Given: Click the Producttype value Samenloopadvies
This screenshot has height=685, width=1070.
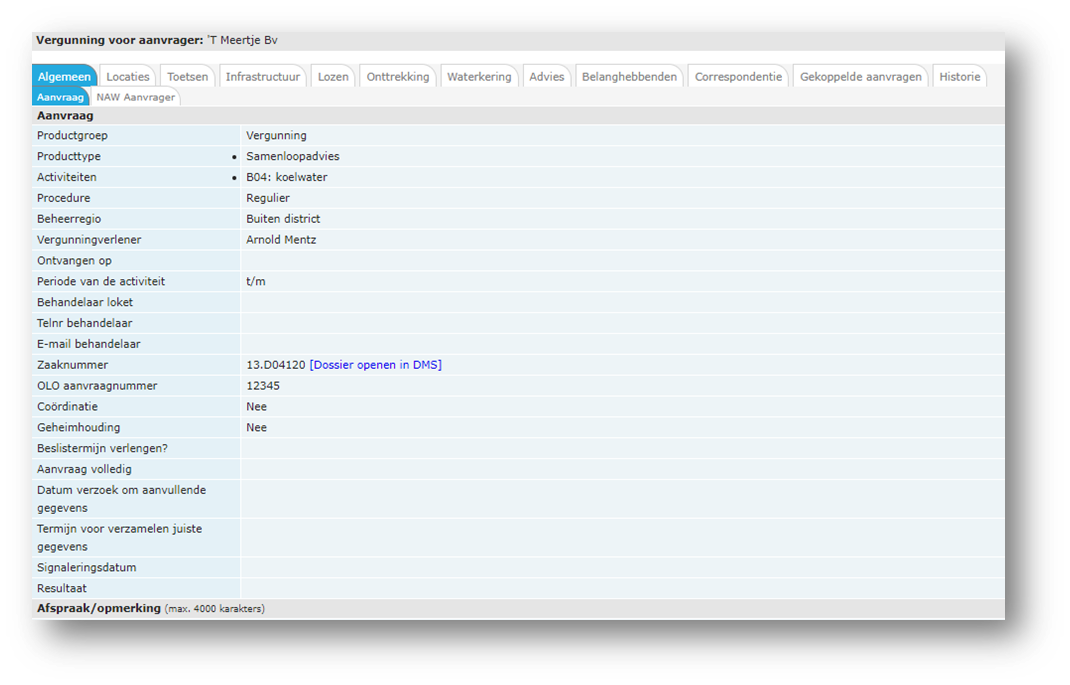Looking at the screenshot, I should click(x=293, y=157).
